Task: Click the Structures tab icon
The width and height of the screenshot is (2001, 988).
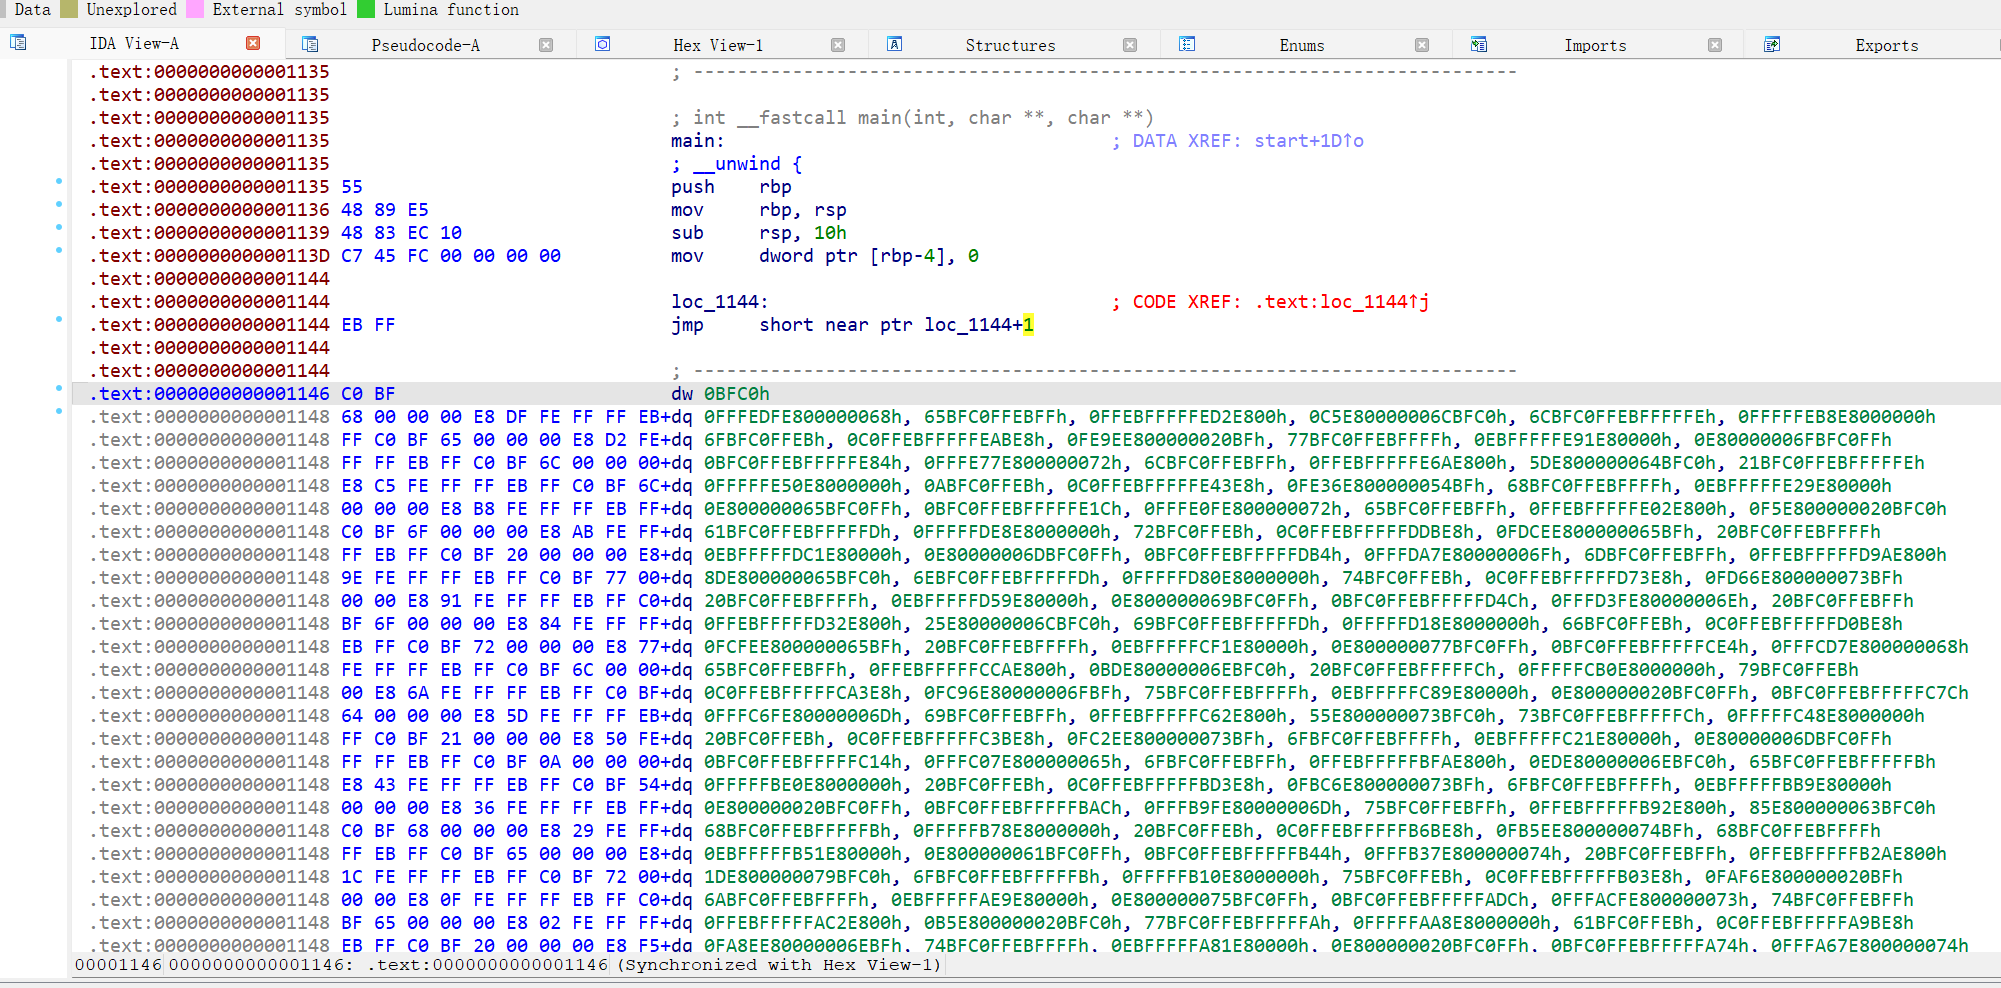Action: pyautogui.click(x=895, y=44)
